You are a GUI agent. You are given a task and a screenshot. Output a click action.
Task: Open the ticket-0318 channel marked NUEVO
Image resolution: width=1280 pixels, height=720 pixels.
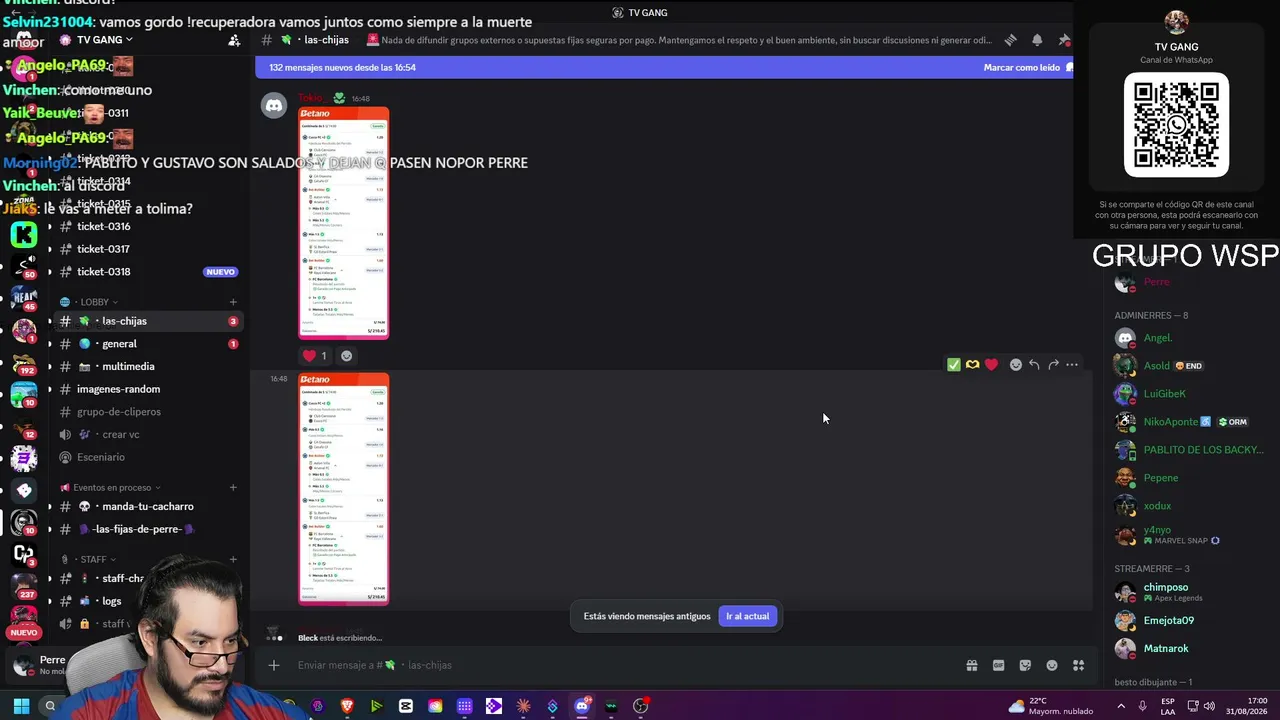[148, 272]
